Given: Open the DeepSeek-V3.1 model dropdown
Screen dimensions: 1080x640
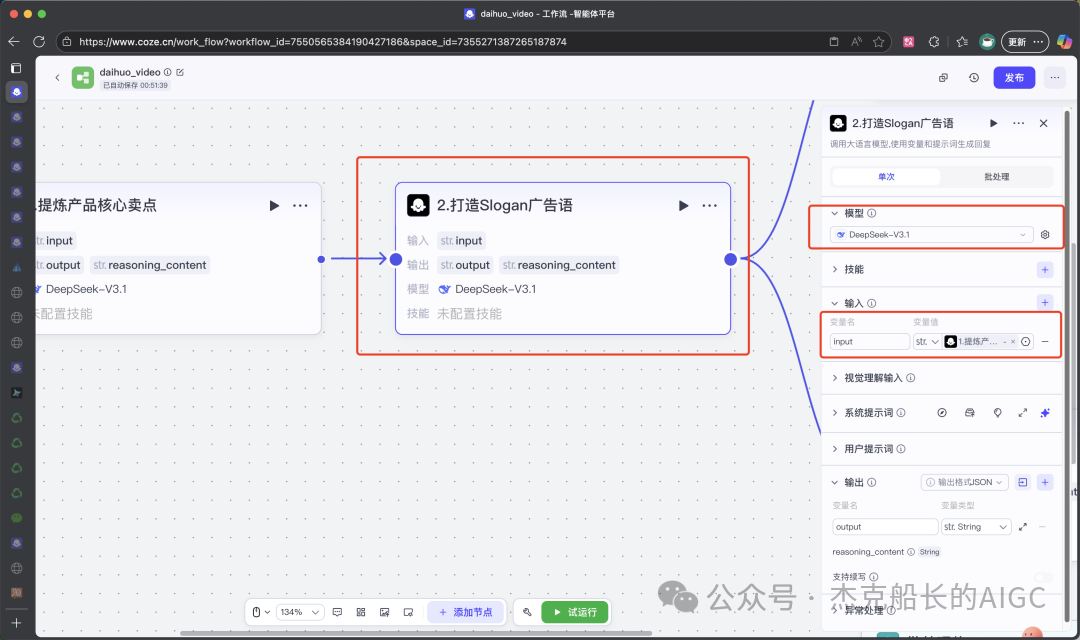Looking at the screenshot, I should click(931, 235).
